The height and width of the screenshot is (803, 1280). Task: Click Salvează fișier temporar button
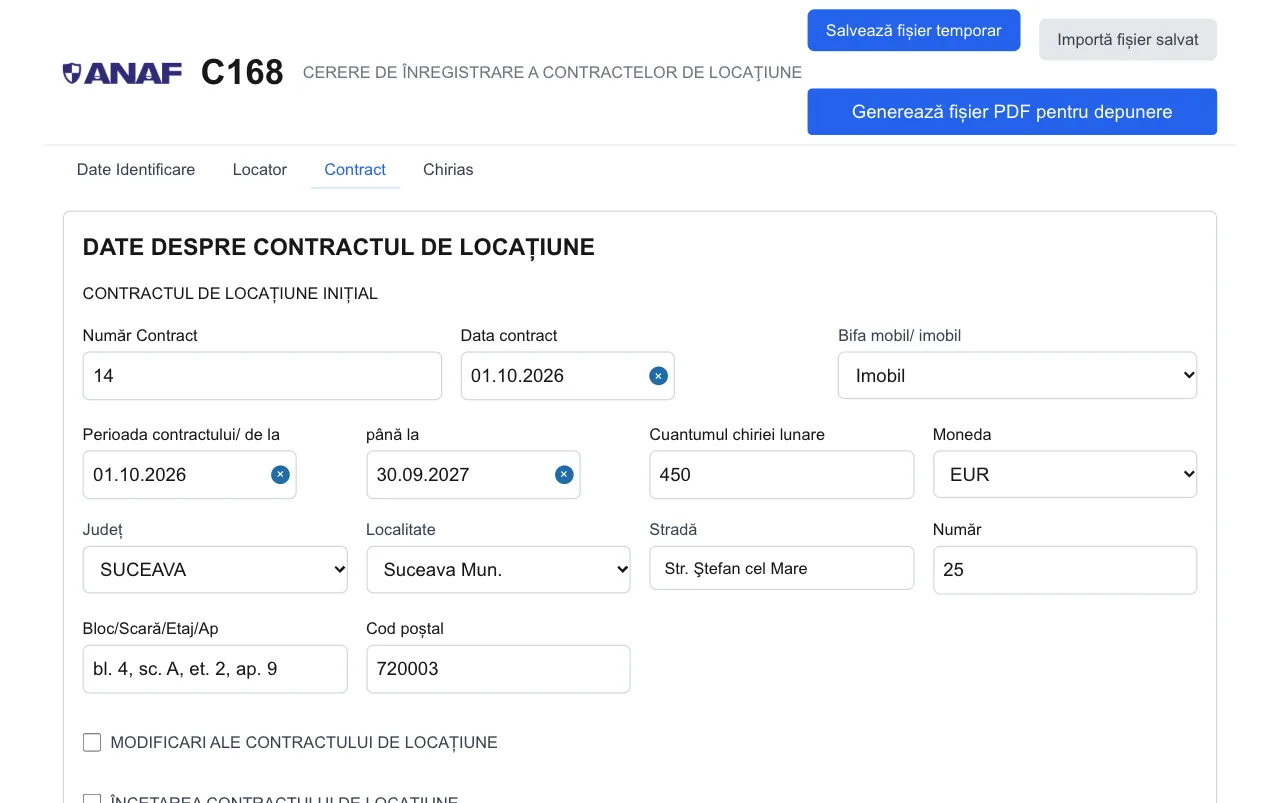pos(914,30)
